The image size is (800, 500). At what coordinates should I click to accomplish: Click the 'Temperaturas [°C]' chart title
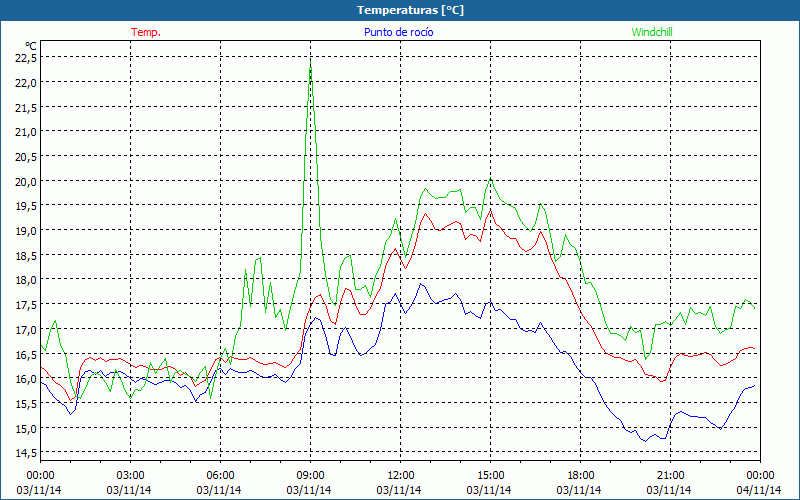410,10
